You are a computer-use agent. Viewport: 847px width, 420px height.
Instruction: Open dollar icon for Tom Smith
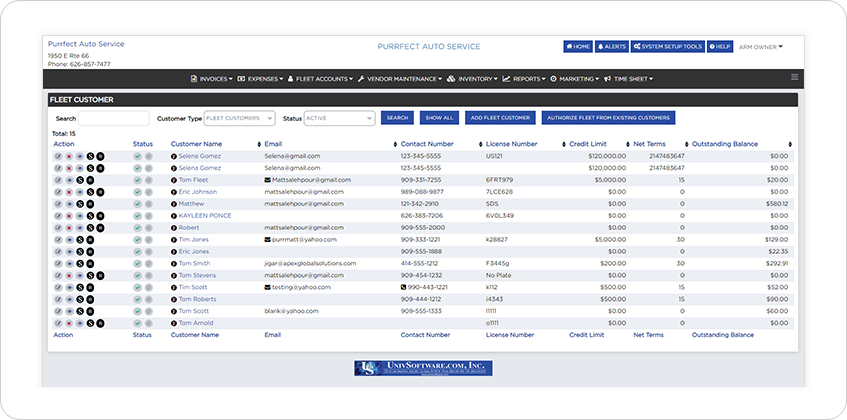(80, 263)
